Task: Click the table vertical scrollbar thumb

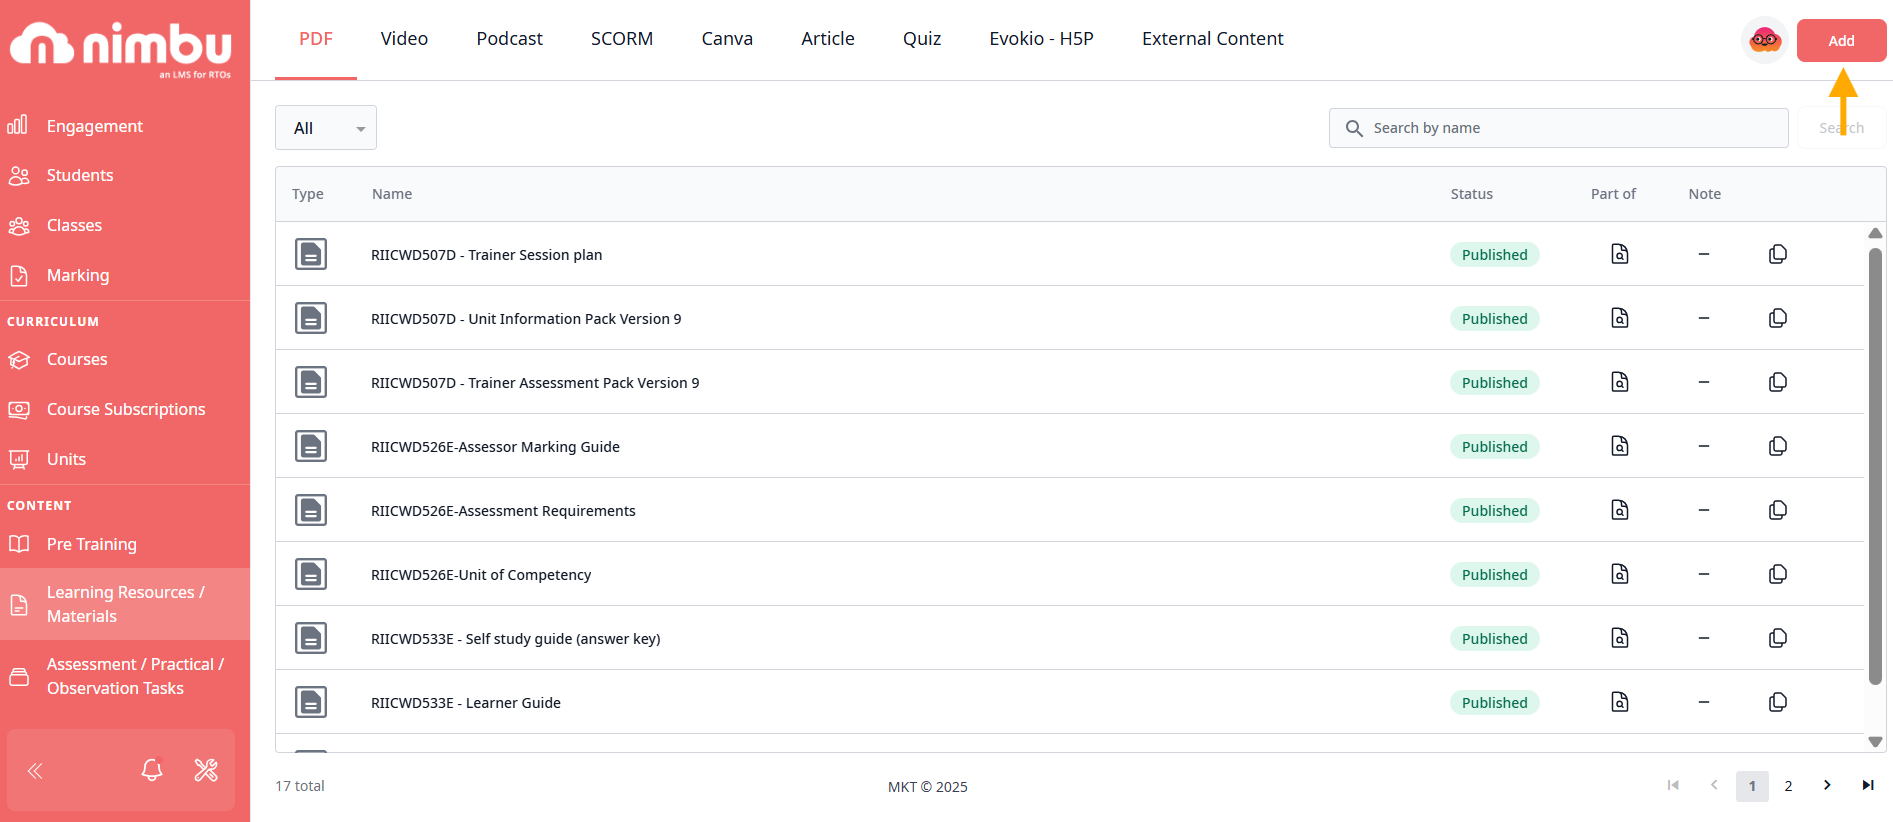Action: coord(1876,466)
